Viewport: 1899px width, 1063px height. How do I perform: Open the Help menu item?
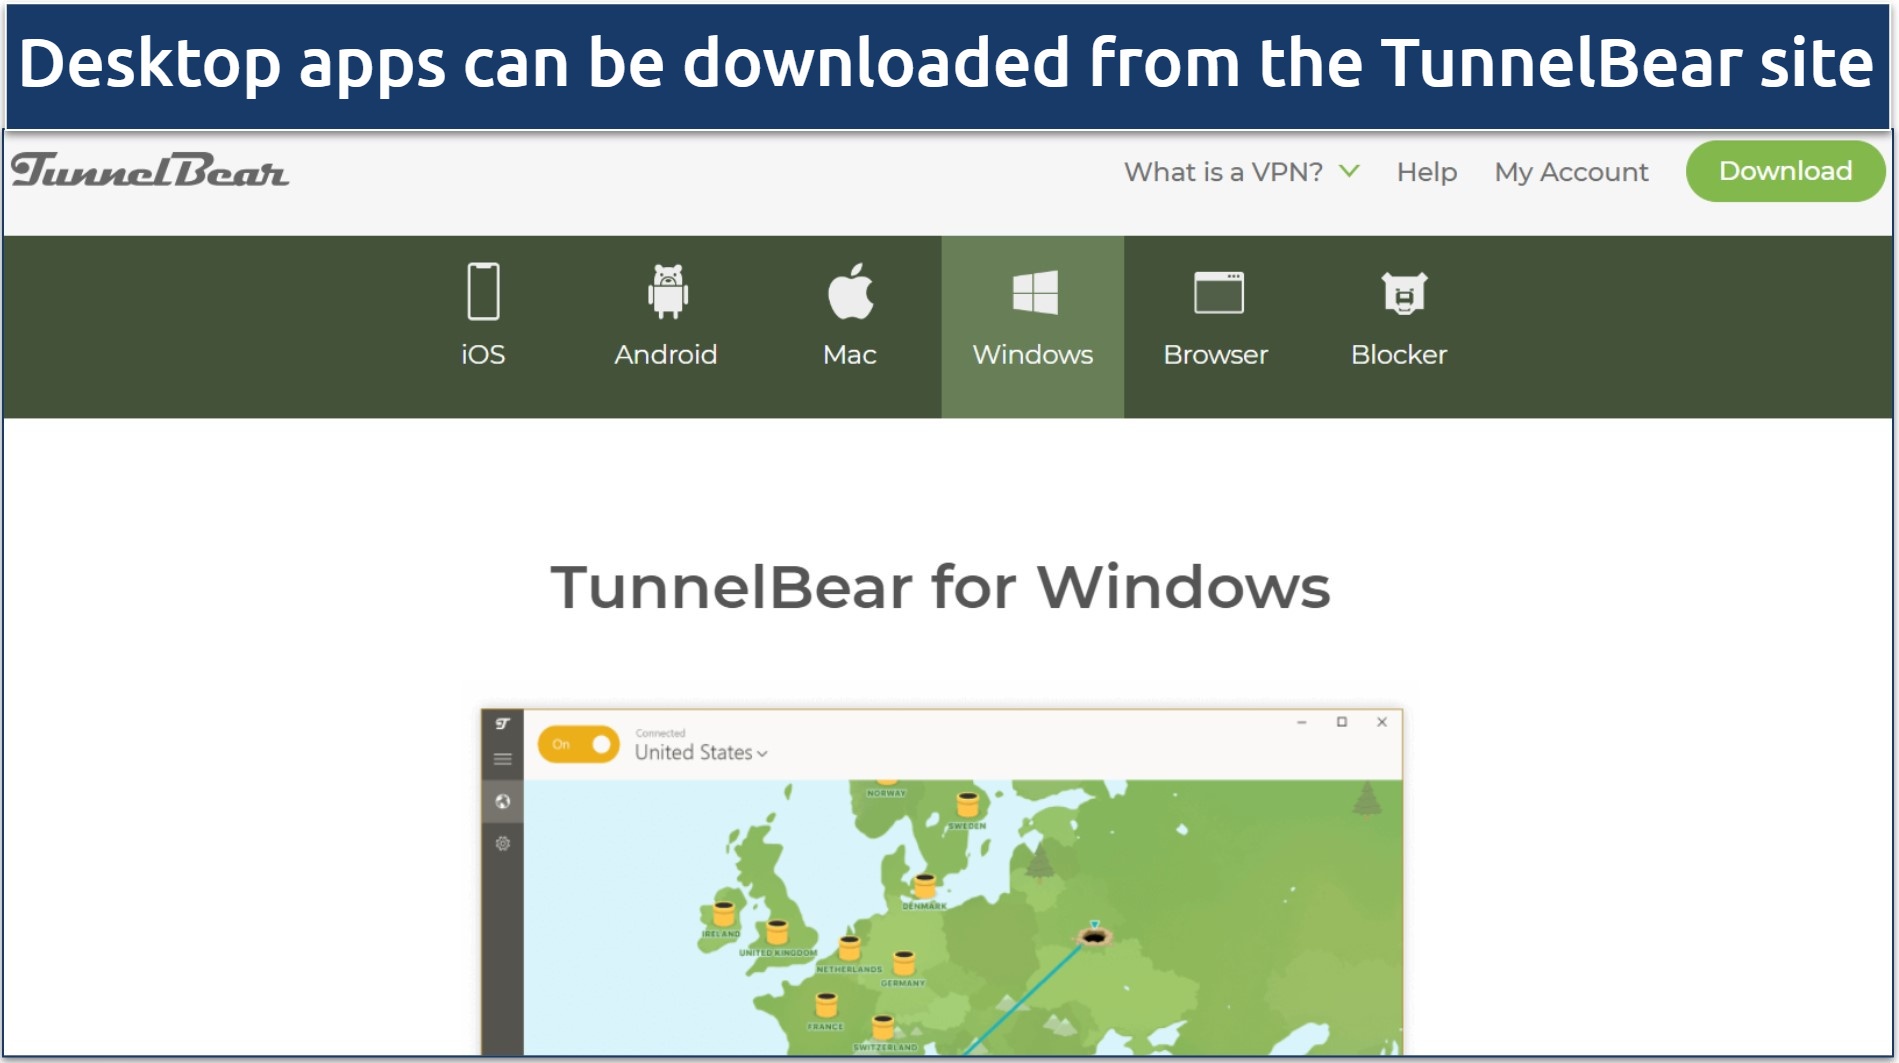click(1427, 171)
